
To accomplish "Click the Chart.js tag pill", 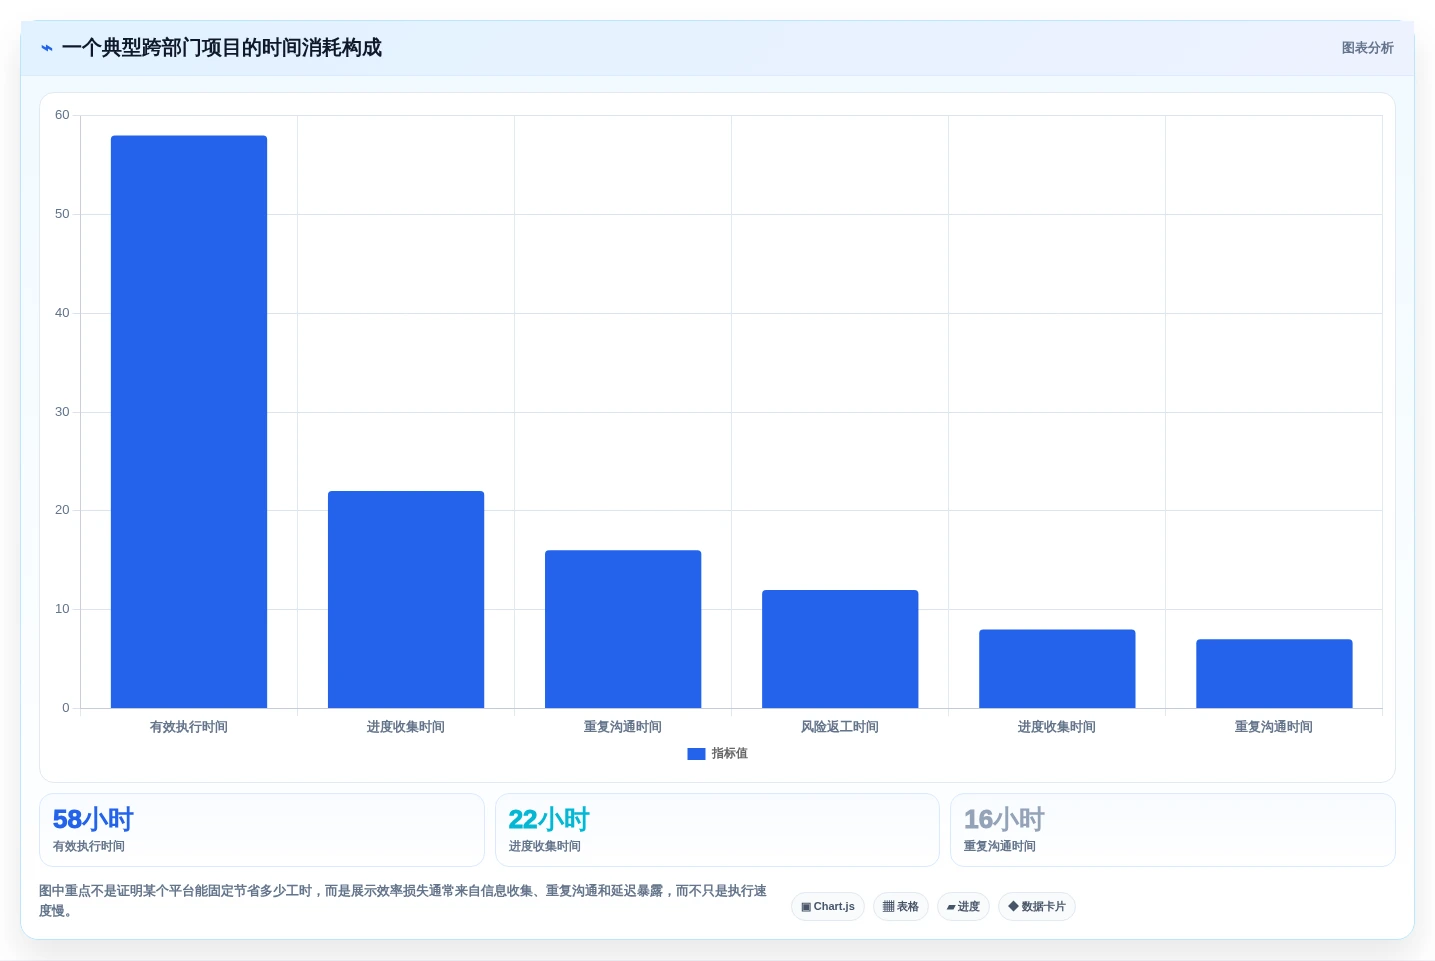I will point(828,907).
